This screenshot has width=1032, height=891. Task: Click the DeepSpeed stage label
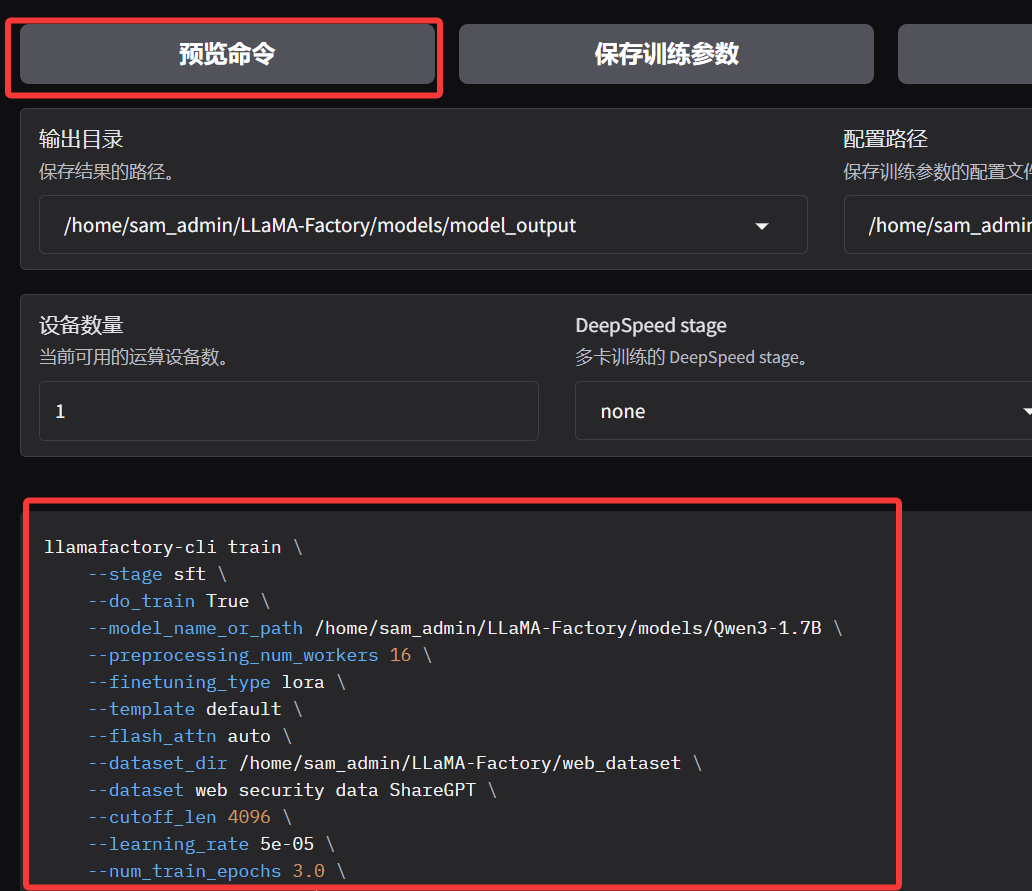click(x=651, y=325)
